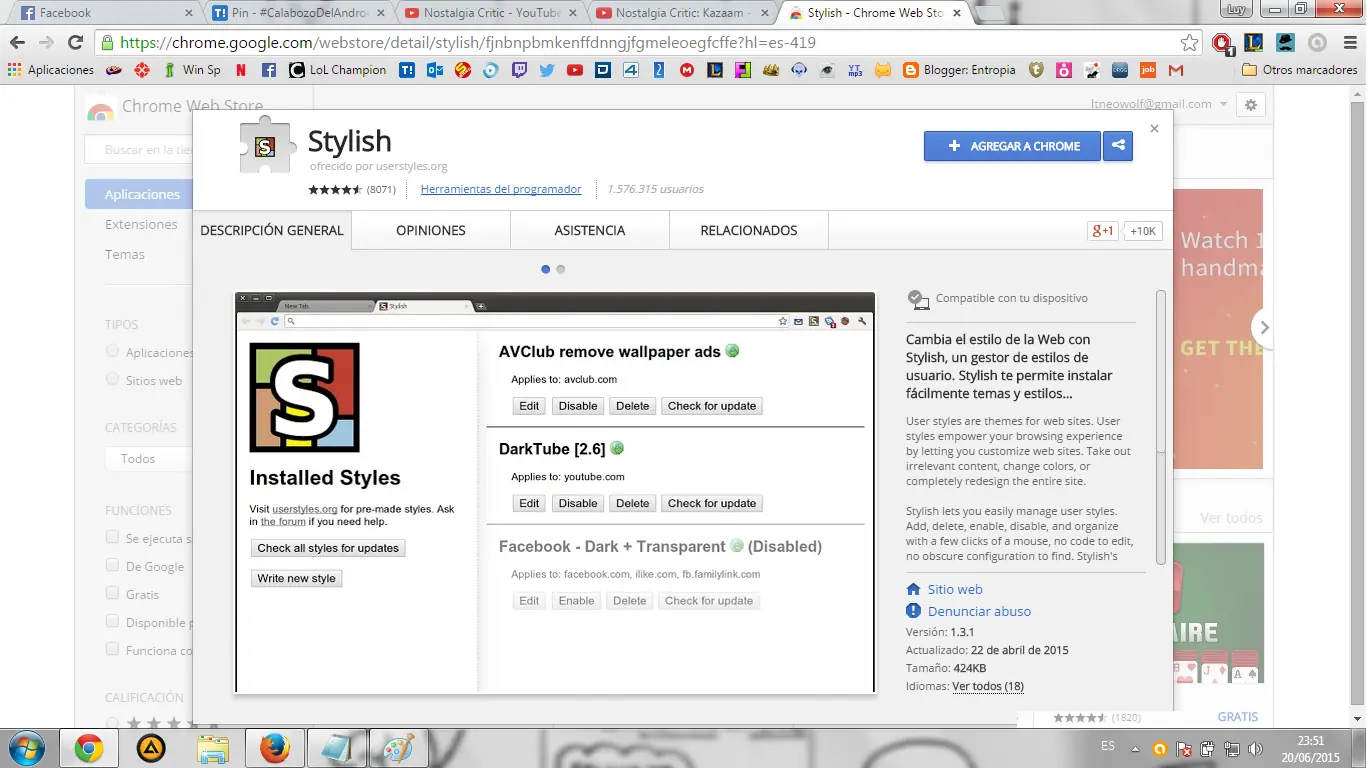Switch to the Opiniones tab

[x=431, y=230]
